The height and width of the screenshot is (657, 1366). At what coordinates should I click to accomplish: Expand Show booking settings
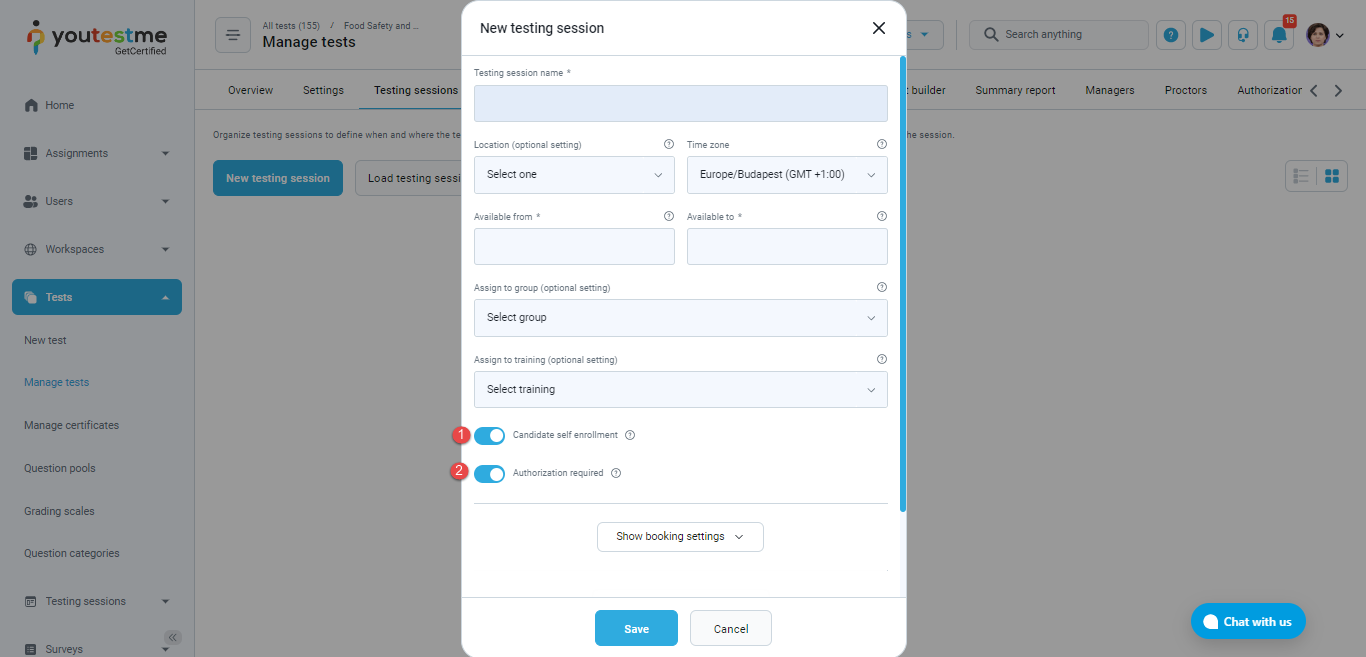[x=680, y=537]
